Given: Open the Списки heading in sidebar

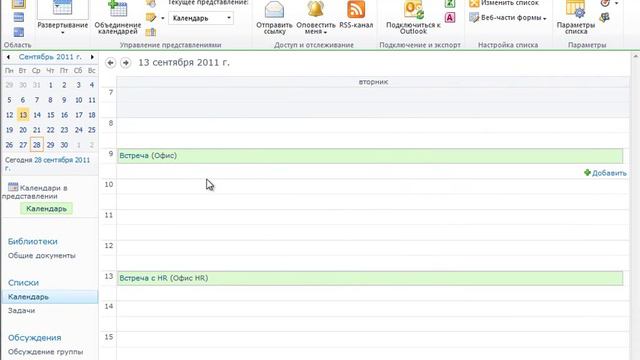Looking at the screenshot, I should click(23, 282).
